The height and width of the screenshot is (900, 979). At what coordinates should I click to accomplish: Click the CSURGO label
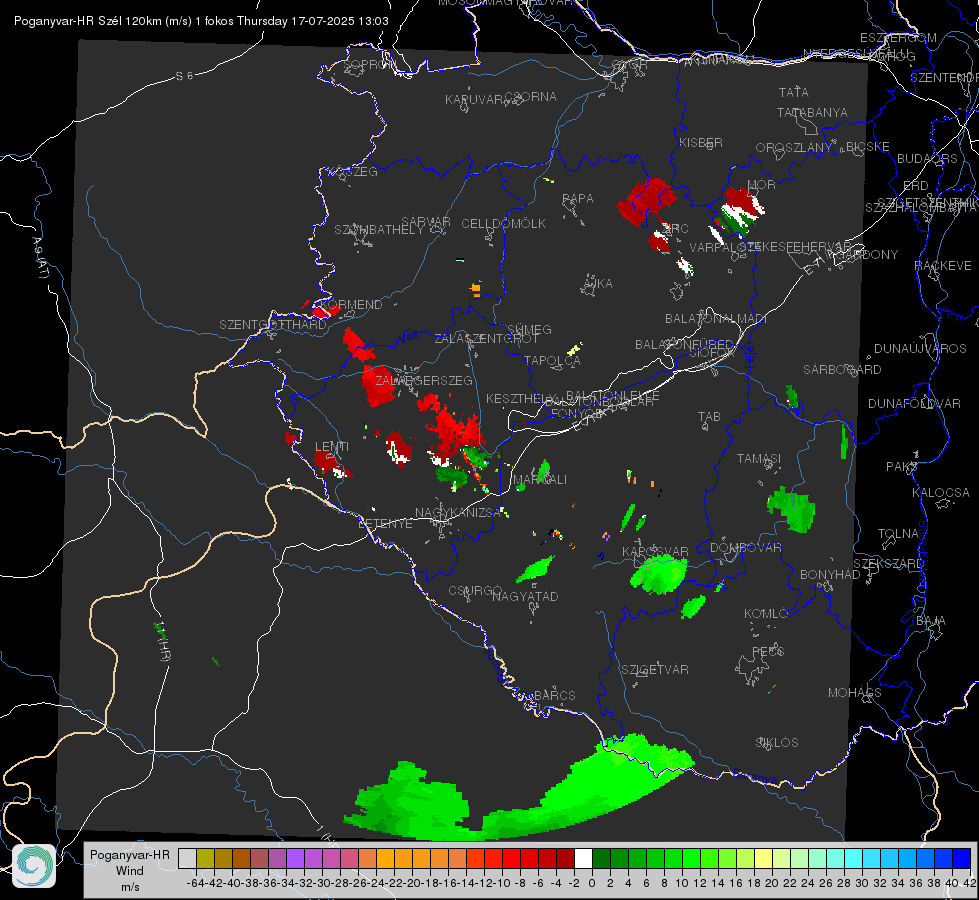475,591
